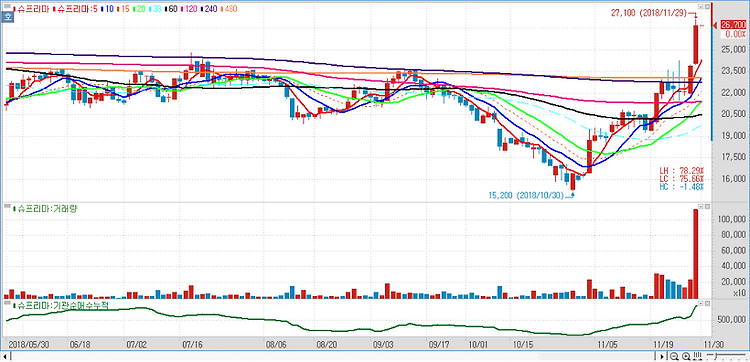The image size is (750, 362).
Task: Click the scrollbar right arrow button
Action: click(x=662, y=356)
